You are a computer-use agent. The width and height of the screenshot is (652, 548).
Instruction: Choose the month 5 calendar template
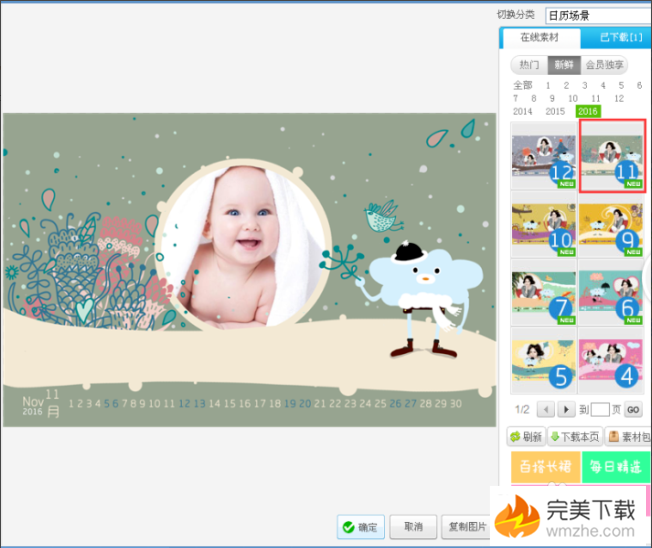tap(543, 360)
